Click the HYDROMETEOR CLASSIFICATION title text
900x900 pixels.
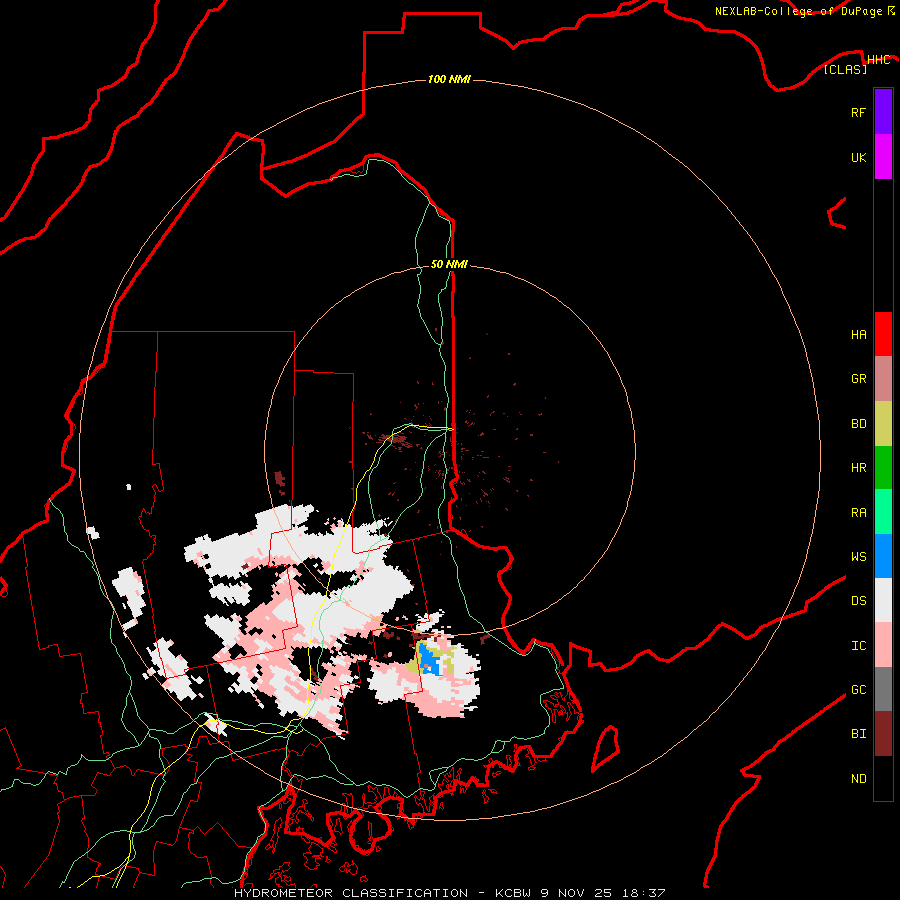pyautogui.click(x=351, y=893)
